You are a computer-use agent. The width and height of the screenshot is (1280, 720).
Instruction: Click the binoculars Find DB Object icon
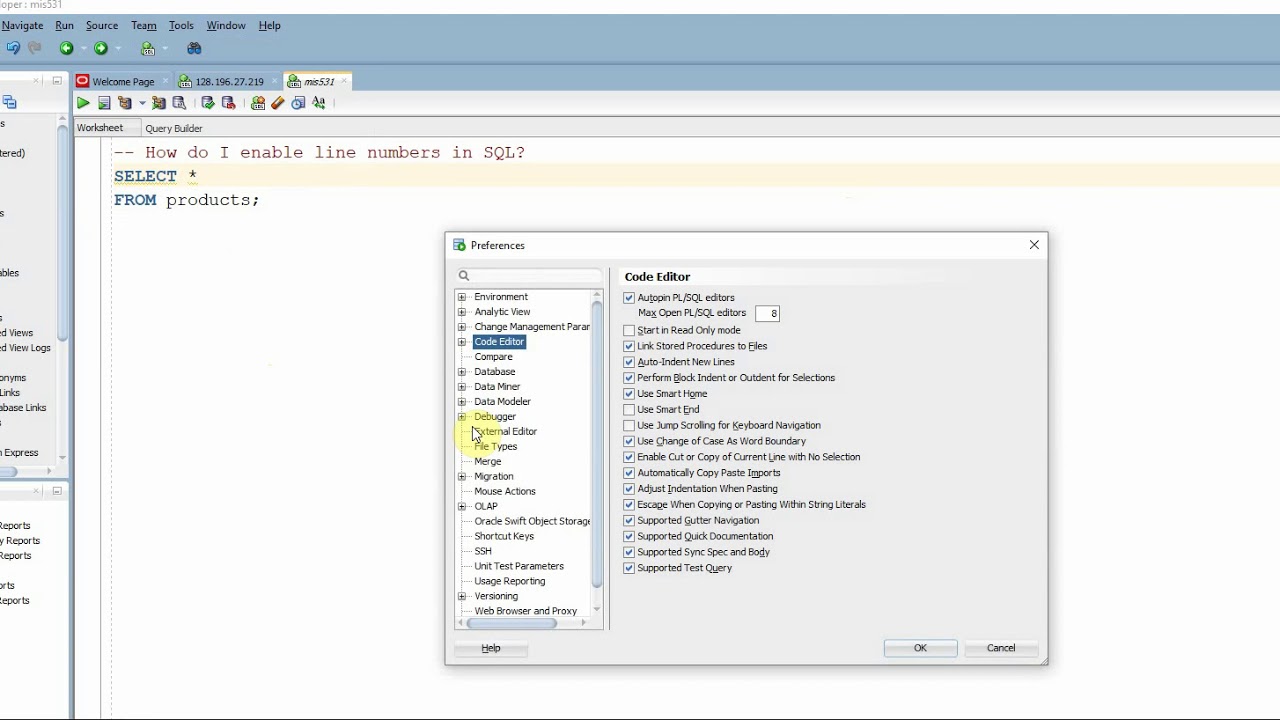[x=194, y=48]
